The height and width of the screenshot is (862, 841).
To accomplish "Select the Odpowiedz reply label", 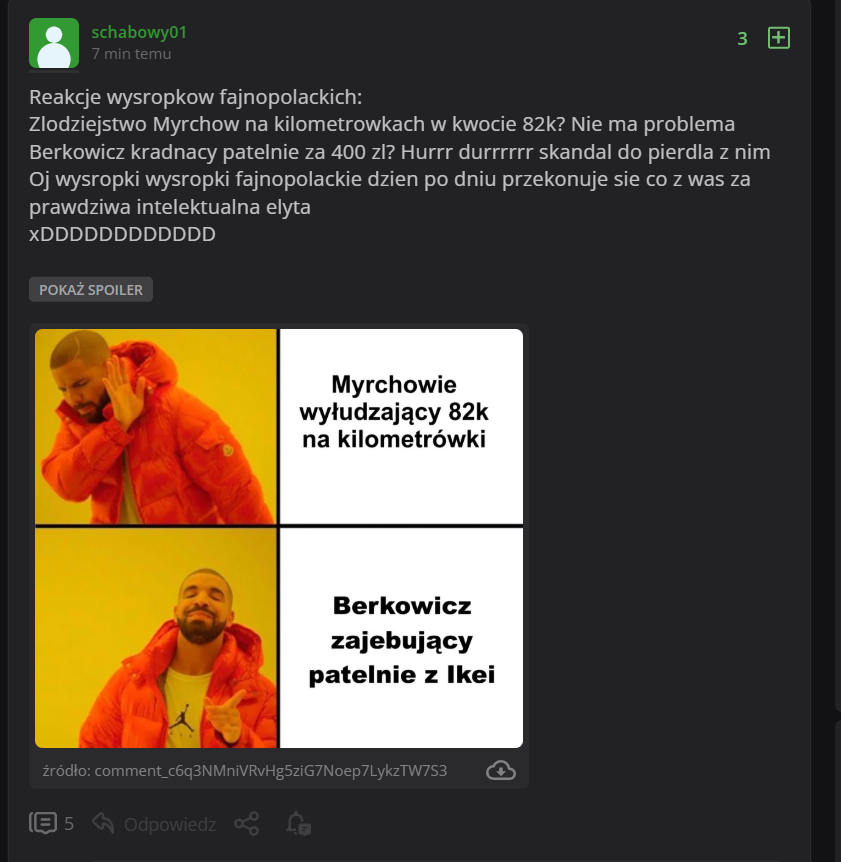I will pos(170,824).
